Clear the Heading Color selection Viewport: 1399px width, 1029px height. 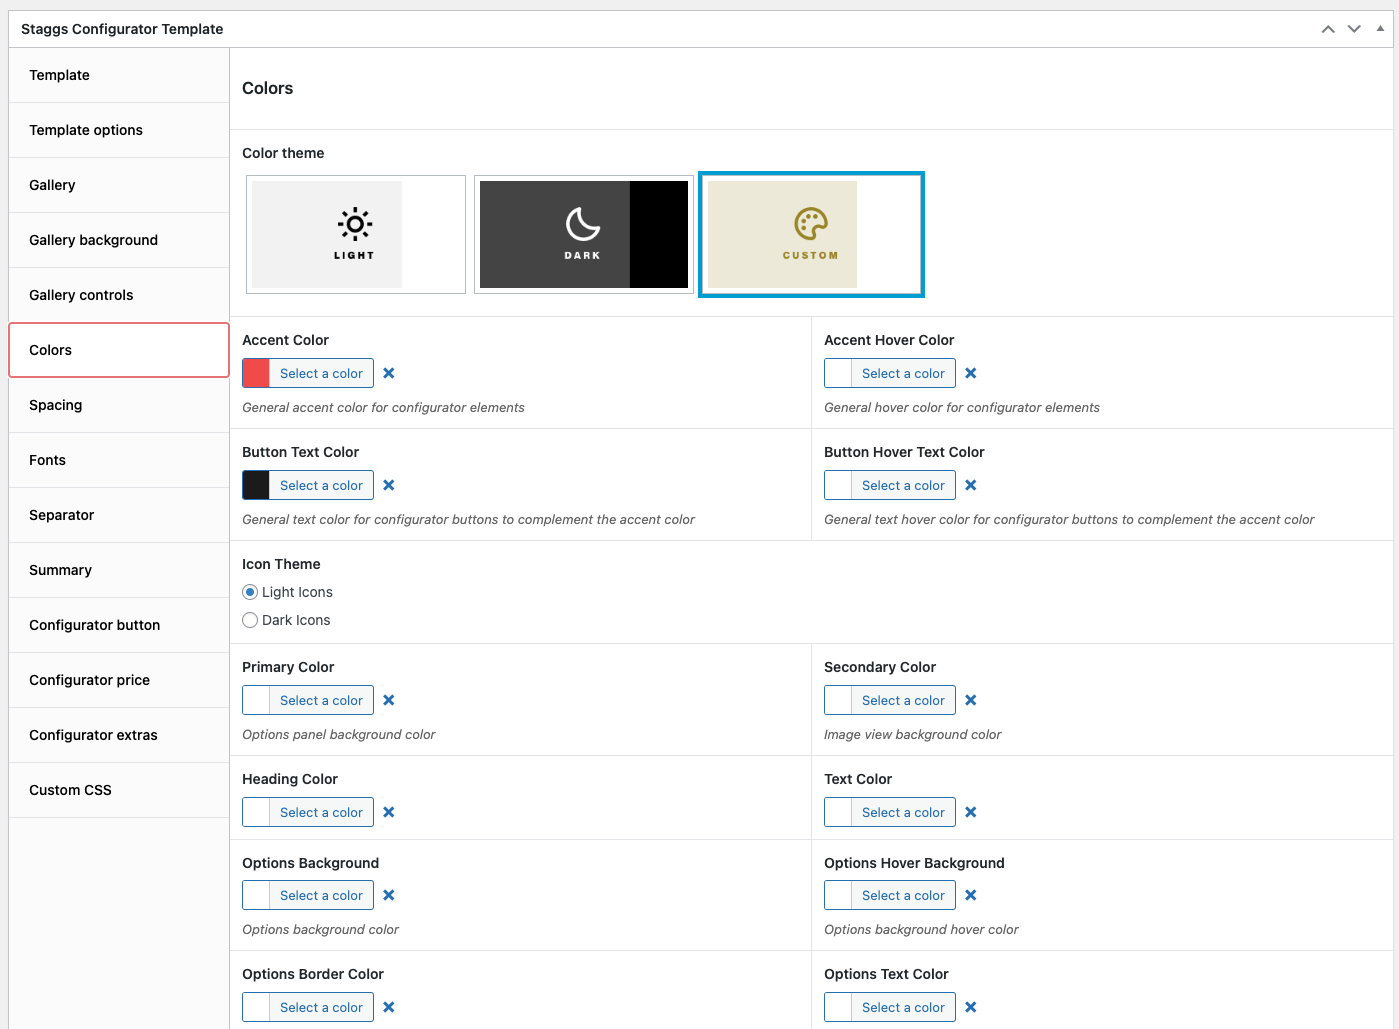[x=389, y=812]
